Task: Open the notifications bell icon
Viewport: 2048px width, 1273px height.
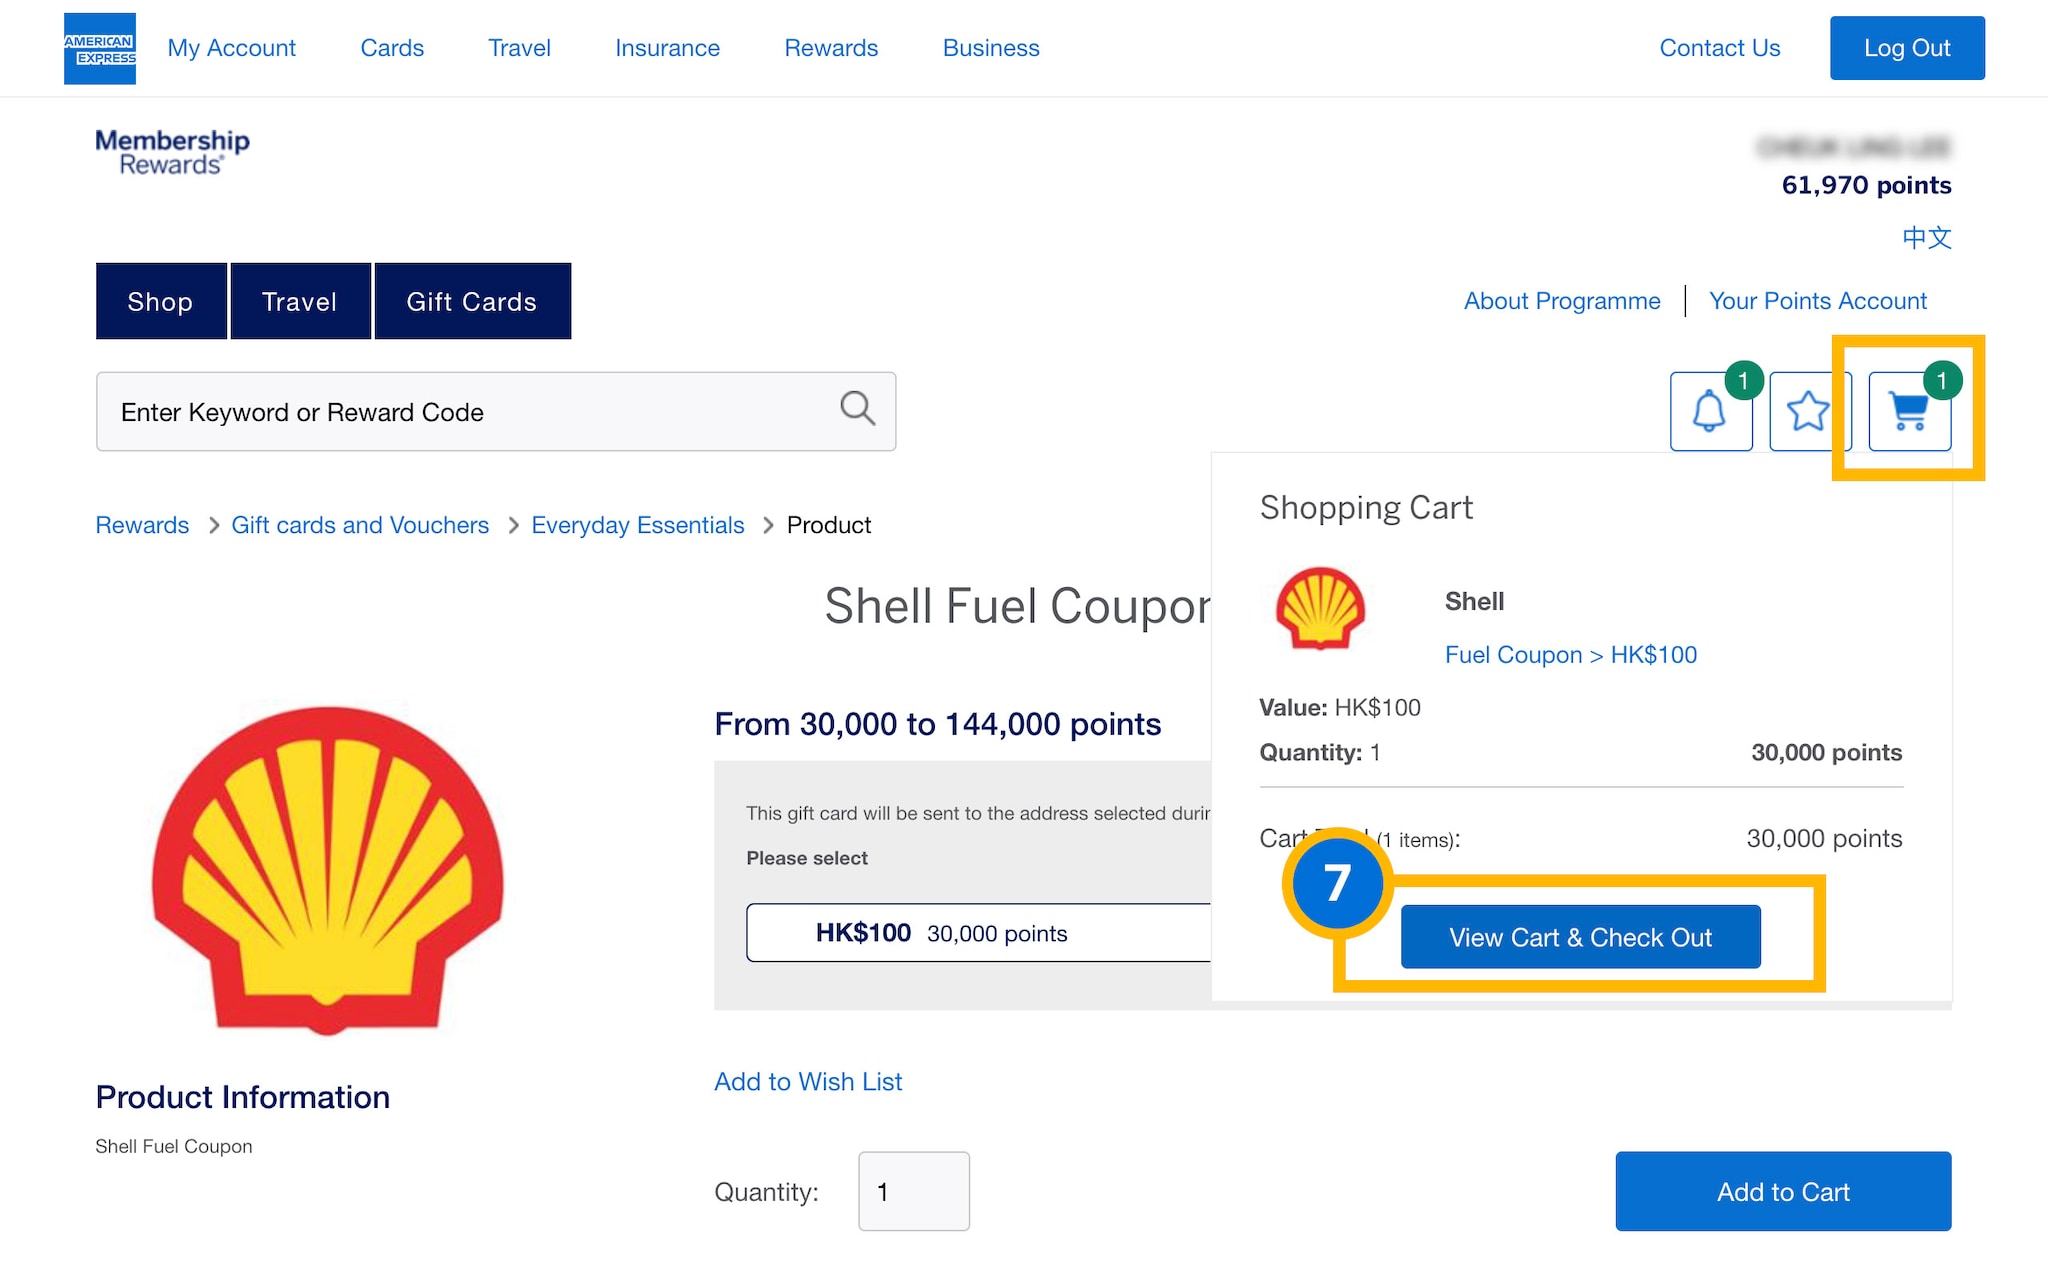Action: pyautogui.click(x=1710, y=411)
